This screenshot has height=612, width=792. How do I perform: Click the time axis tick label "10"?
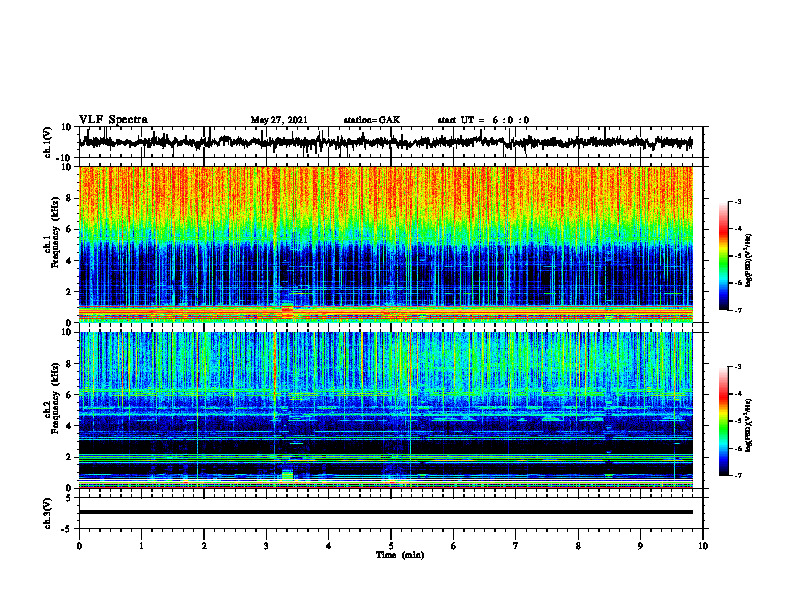703,546
